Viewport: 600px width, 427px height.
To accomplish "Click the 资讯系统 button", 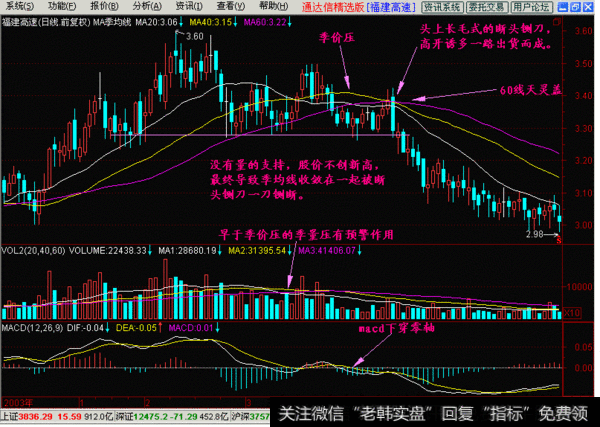I will click(x=443, y=7).
